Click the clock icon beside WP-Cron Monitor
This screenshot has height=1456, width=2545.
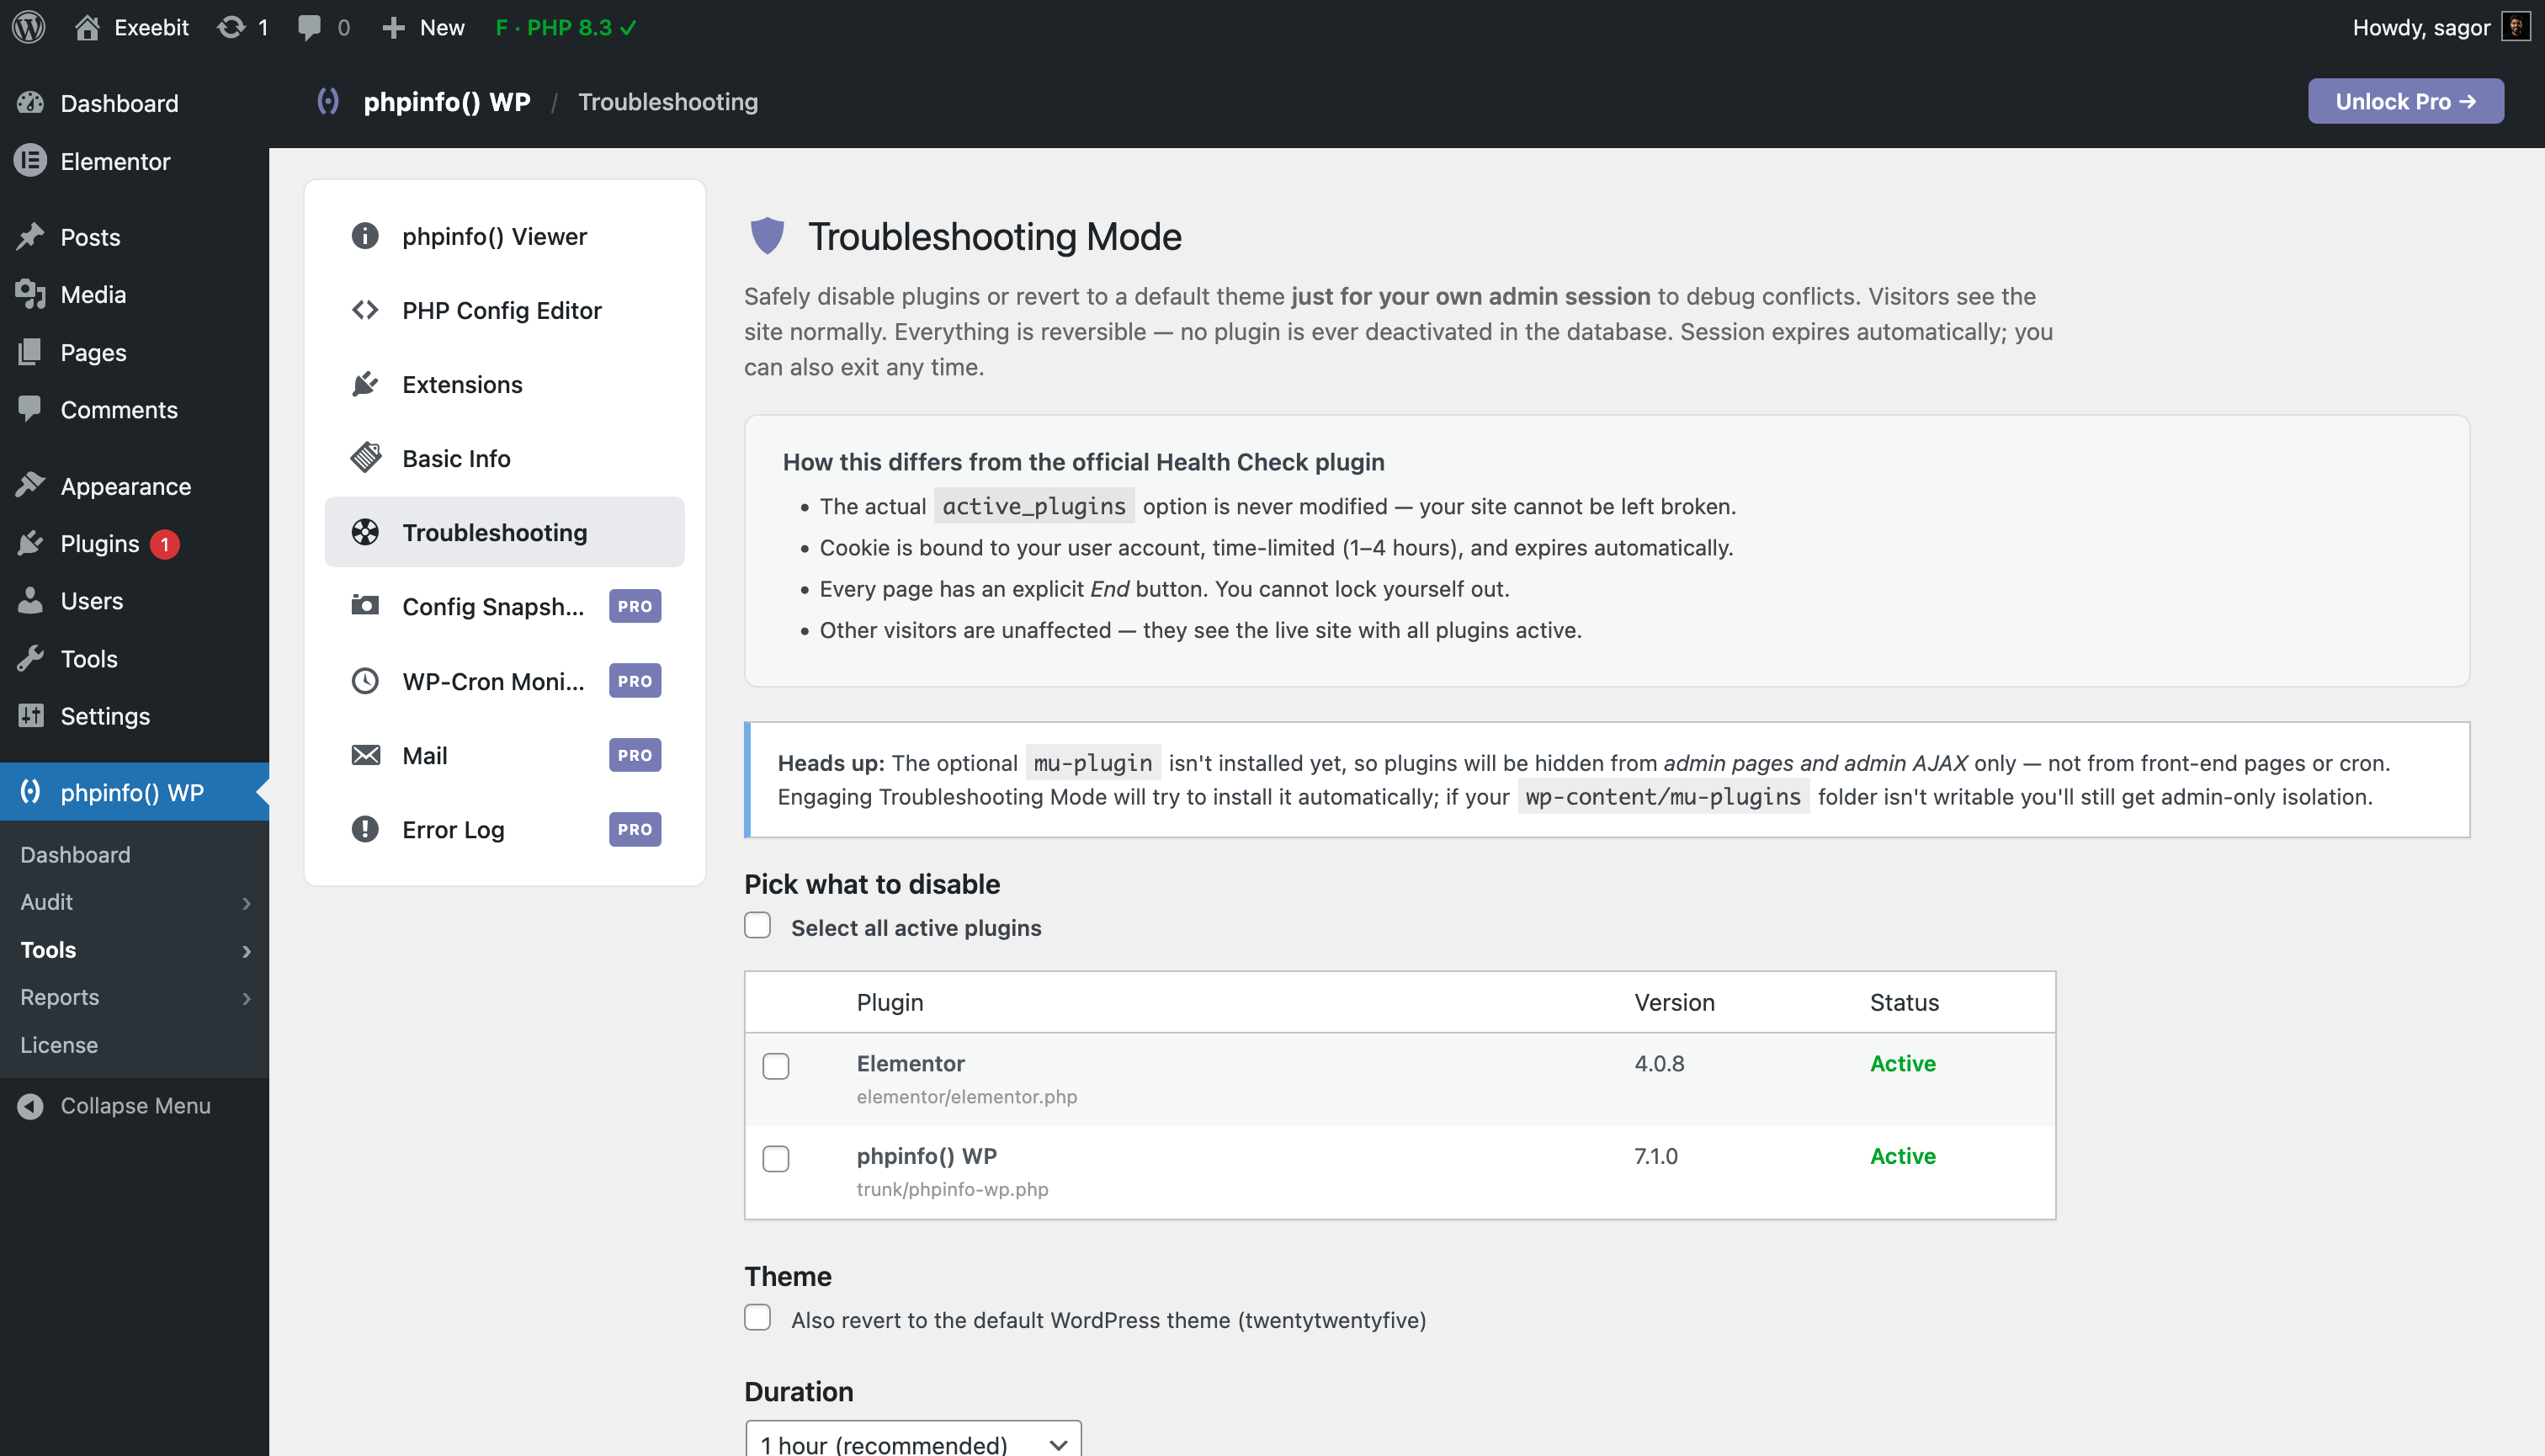click(x=365, y=681)
